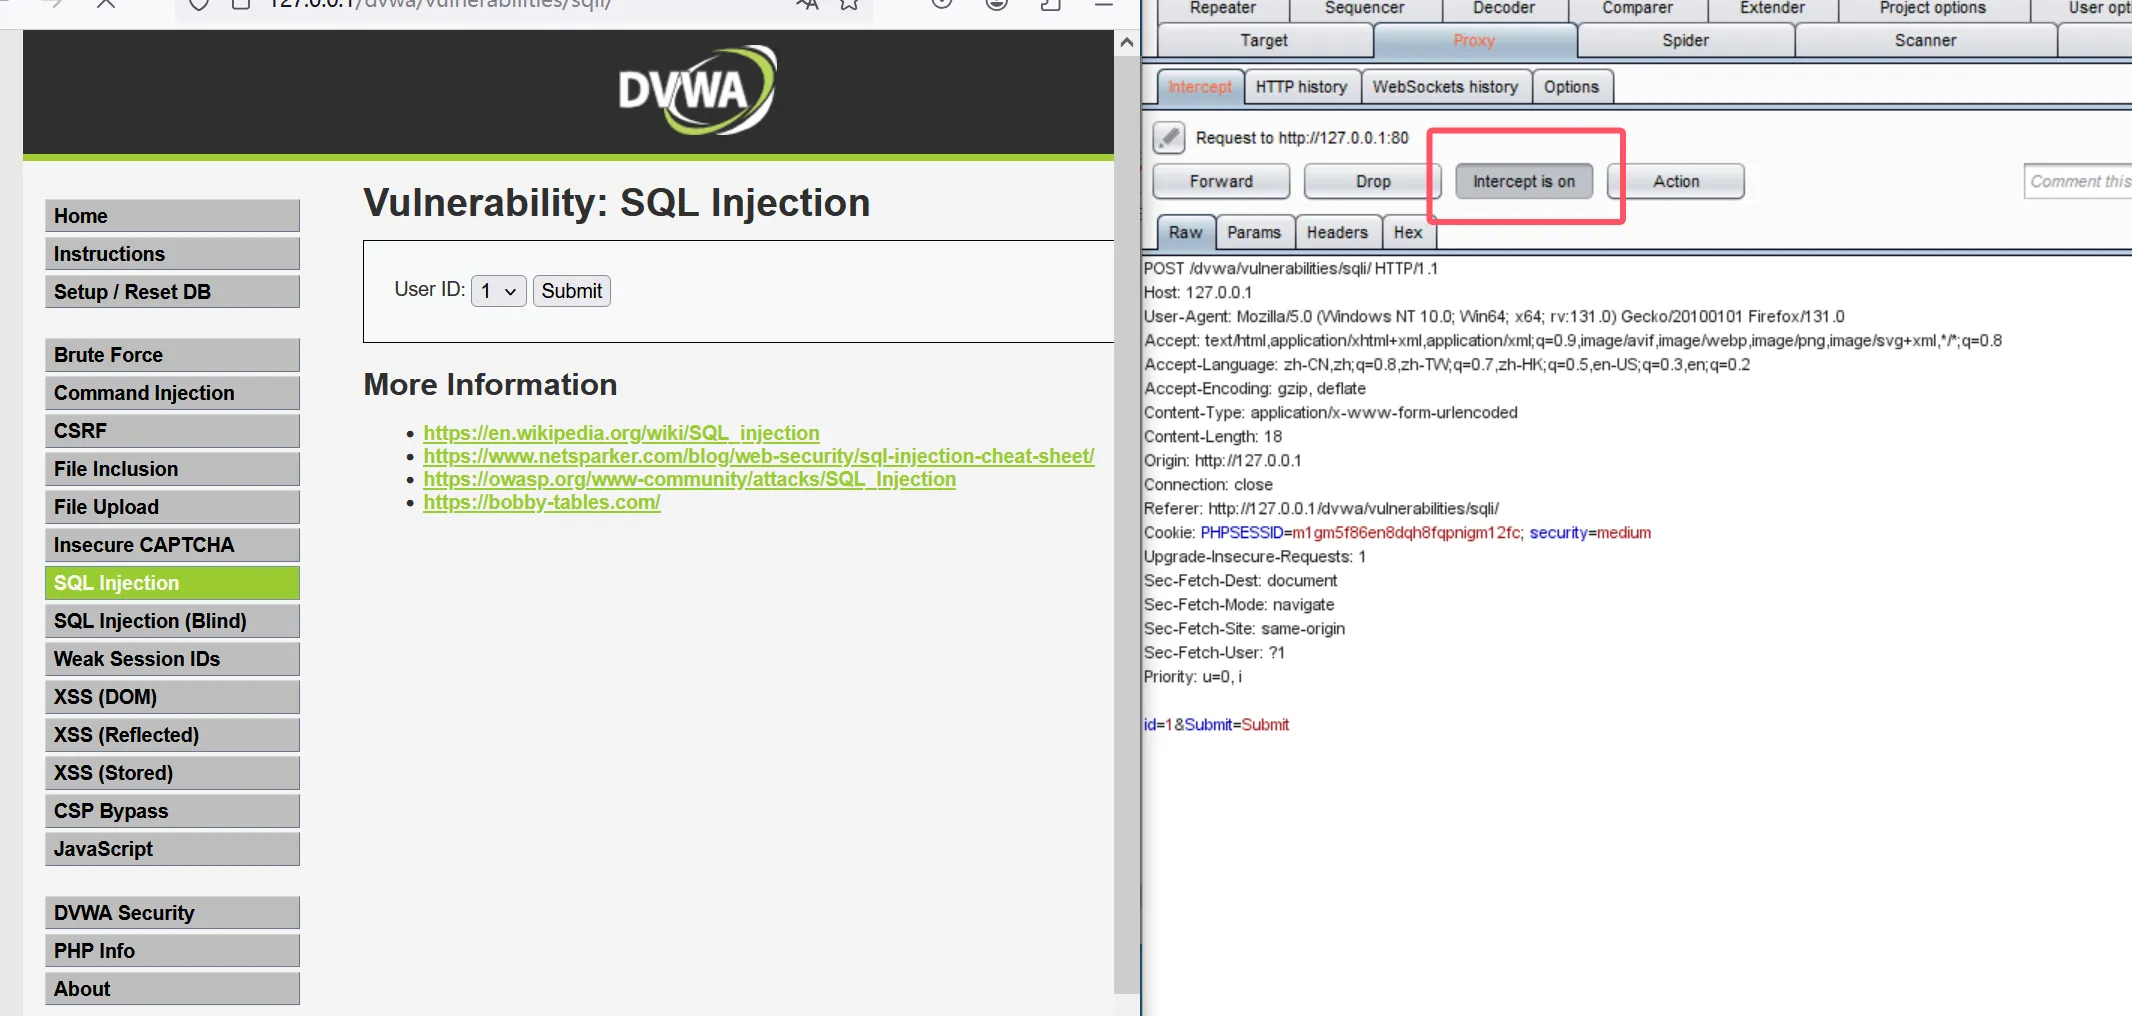This screenshot has height=1016, width=2132.
Task: Open the Proxy Options sub-tab
Action: pos(1571,87)
